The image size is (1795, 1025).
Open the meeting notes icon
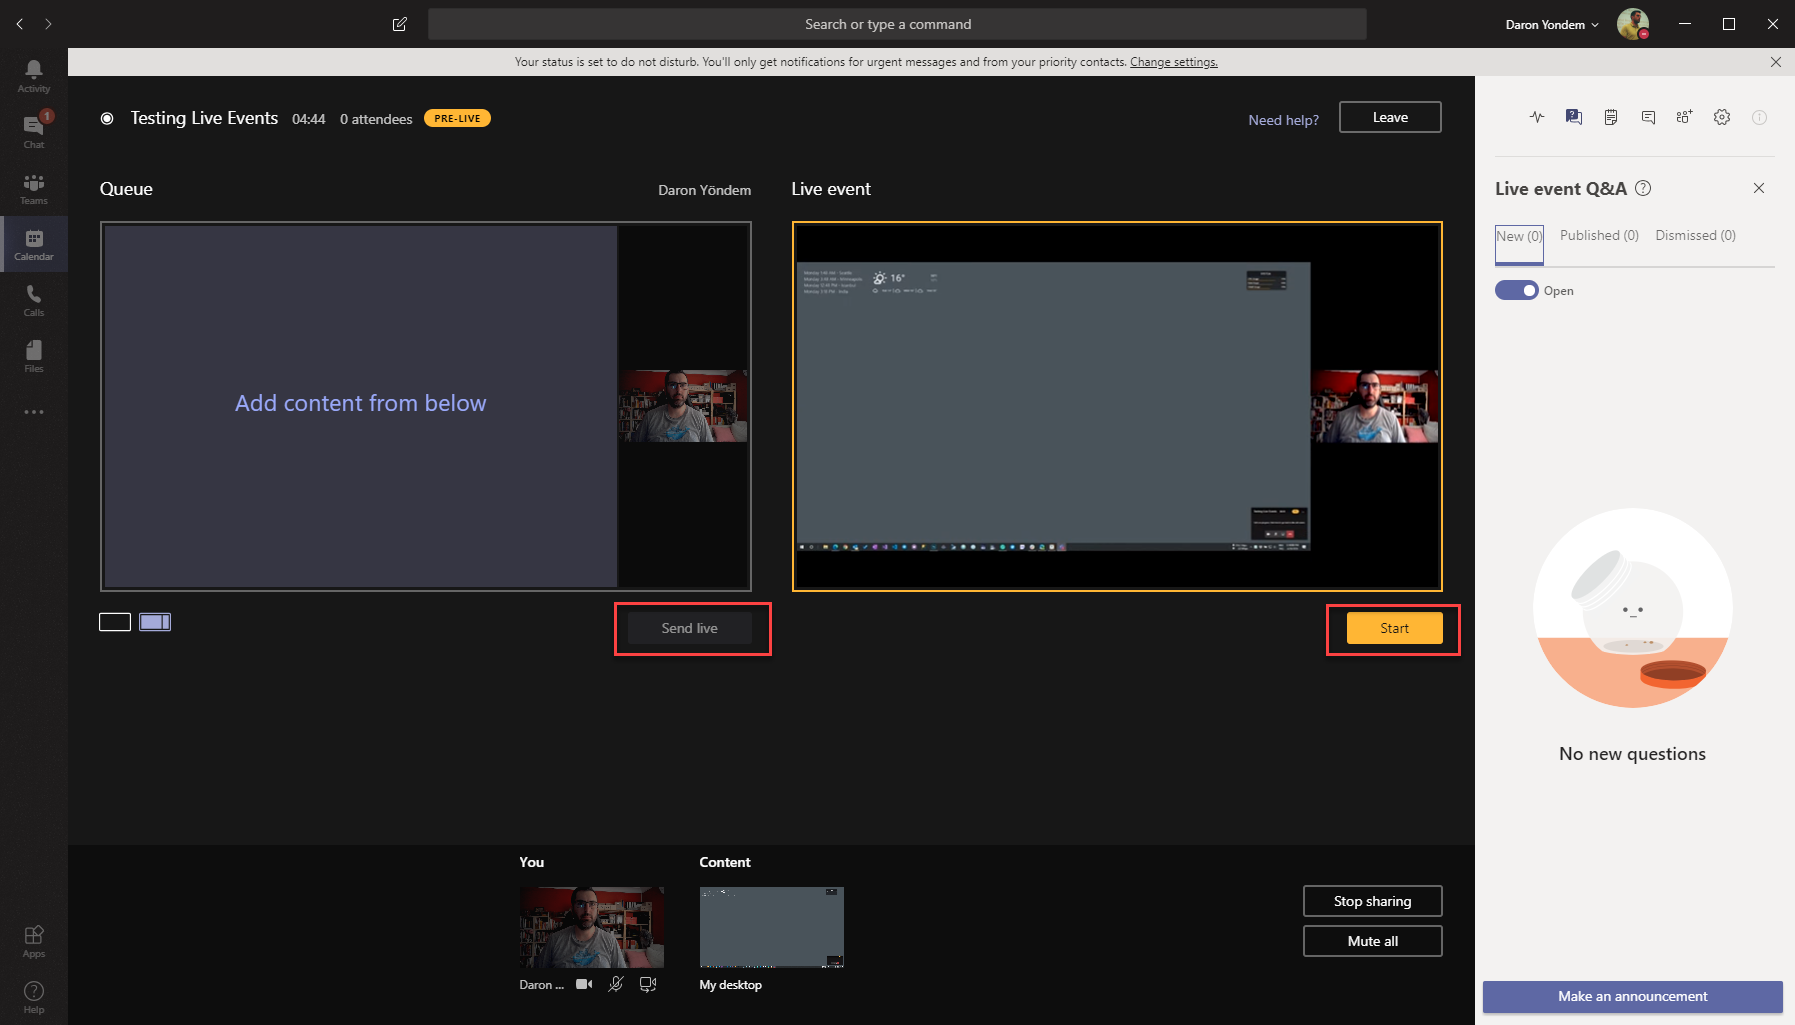1611,117
